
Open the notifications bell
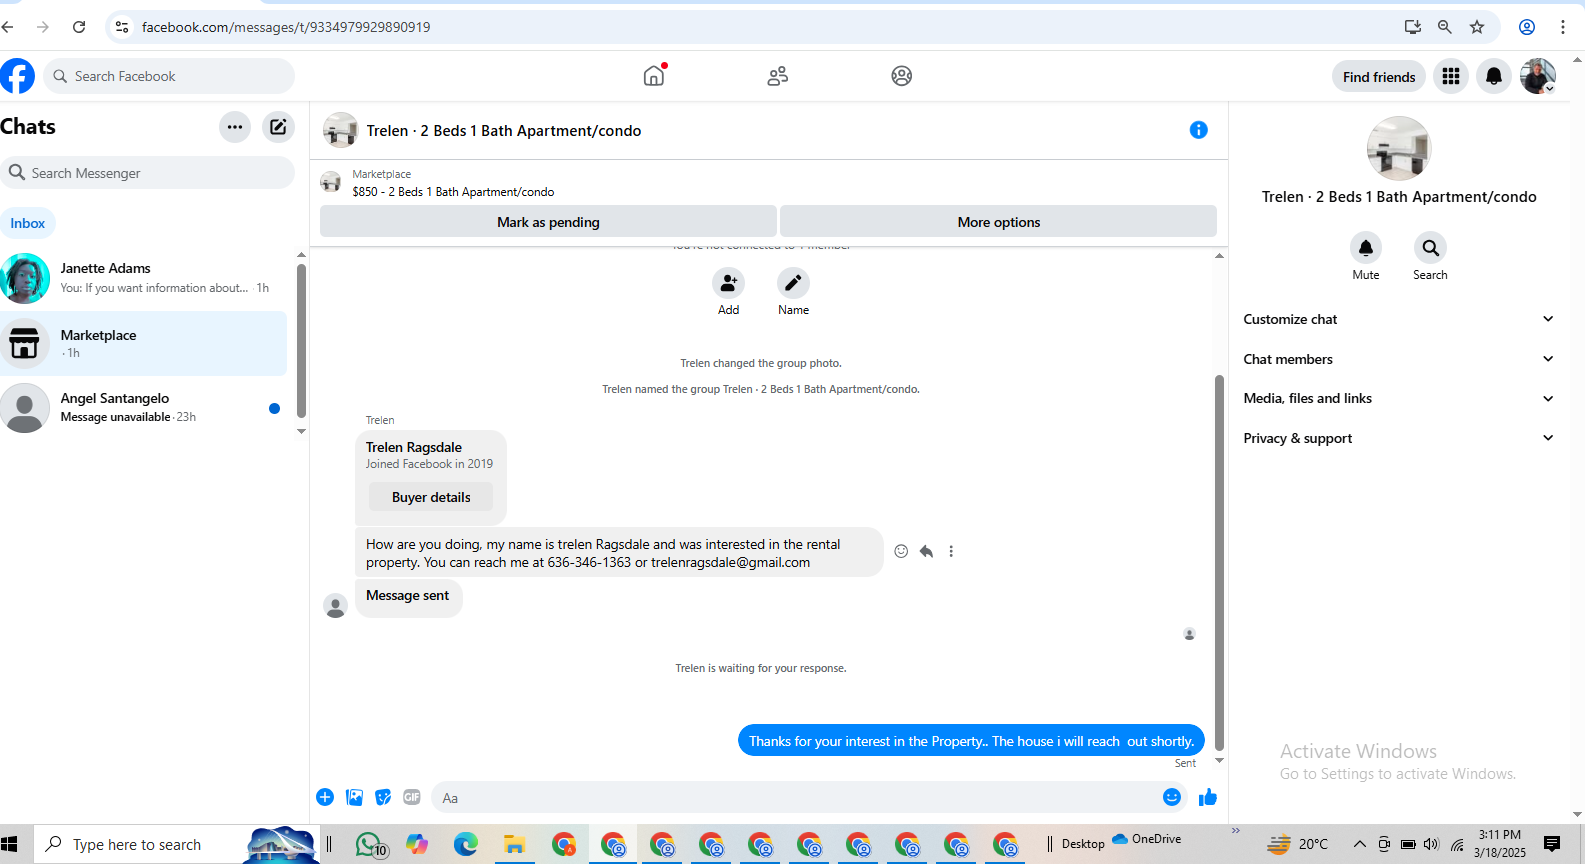(1494, 76)
